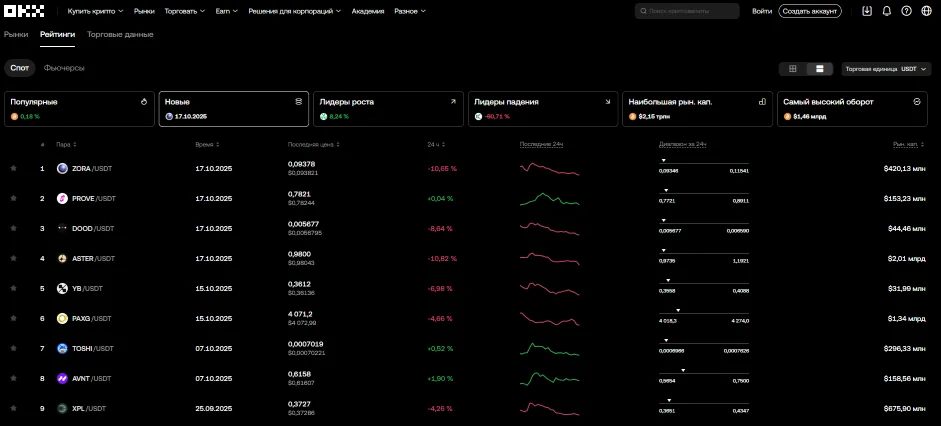Open the language globe icon

tap(926, 11)
